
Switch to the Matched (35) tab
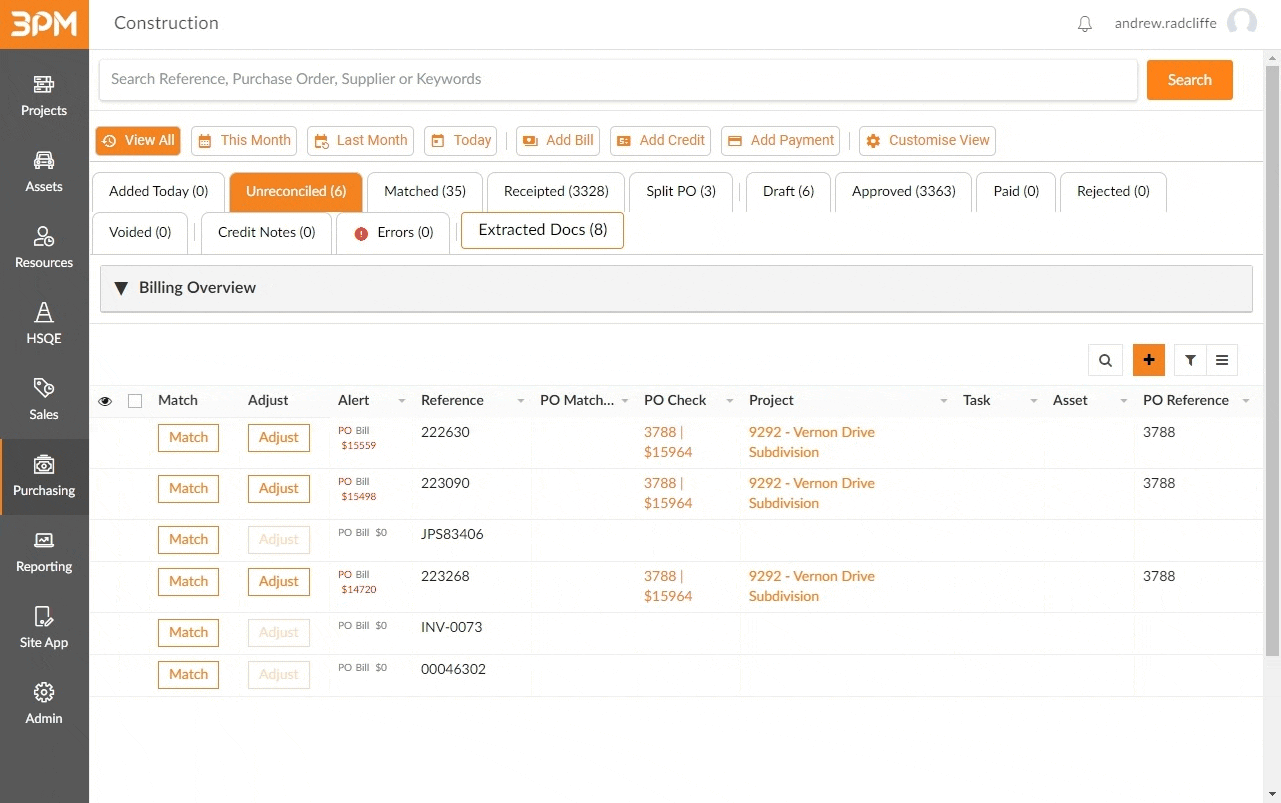425,191
